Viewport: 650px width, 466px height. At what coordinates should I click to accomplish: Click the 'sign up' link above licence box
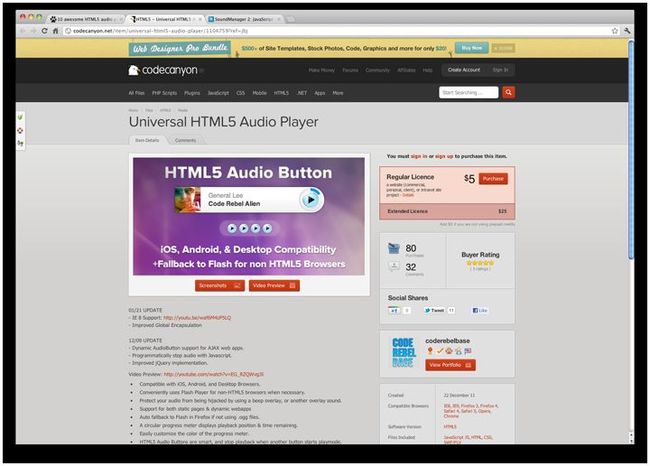click(x=444, y=156)
